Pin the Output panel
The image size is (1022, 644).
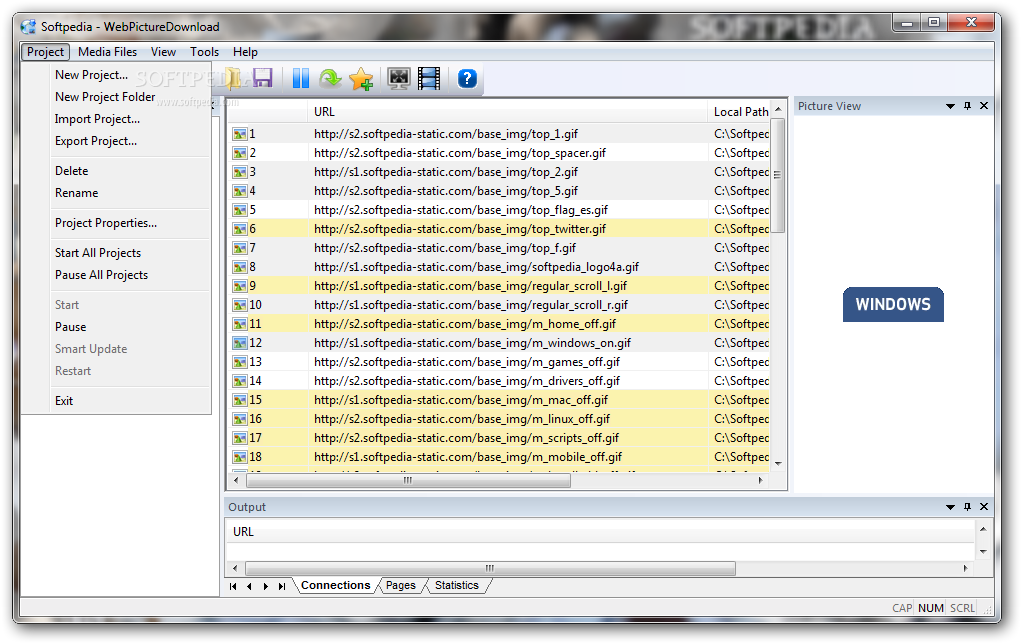(x=967, y=506)
